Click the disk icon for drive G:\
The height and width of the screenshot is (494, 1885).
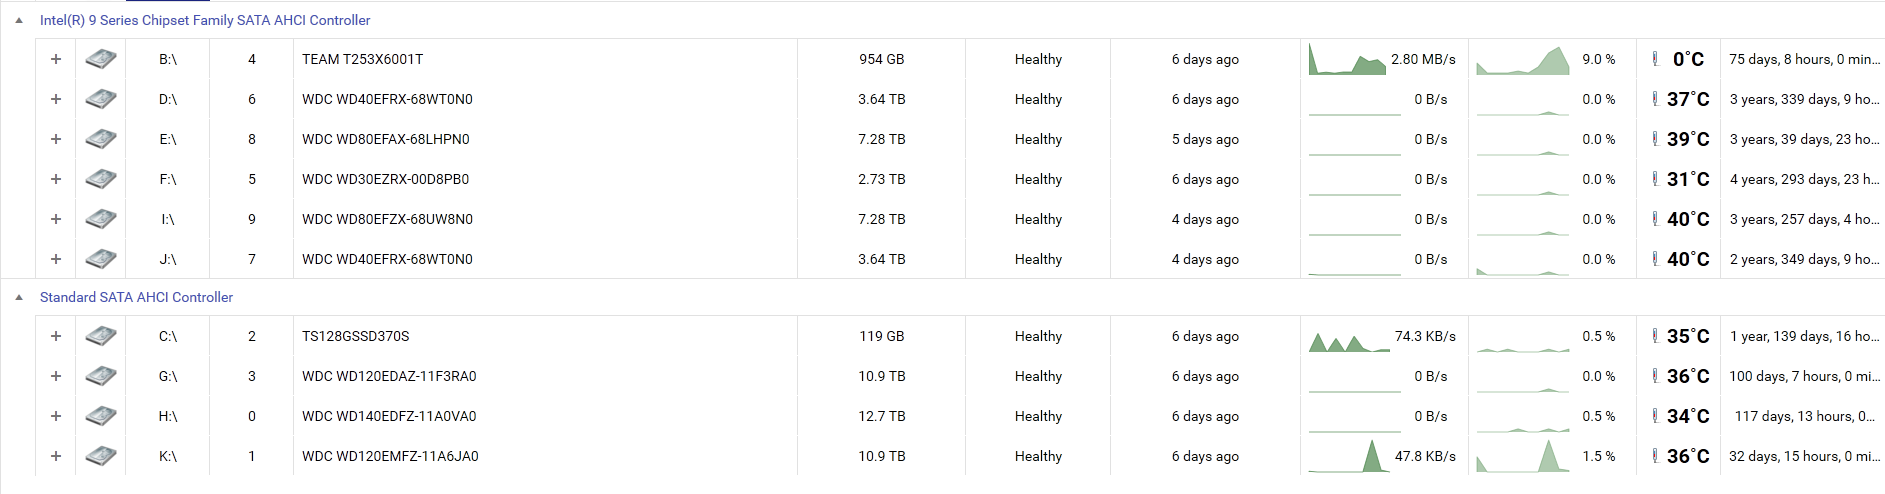100,376
